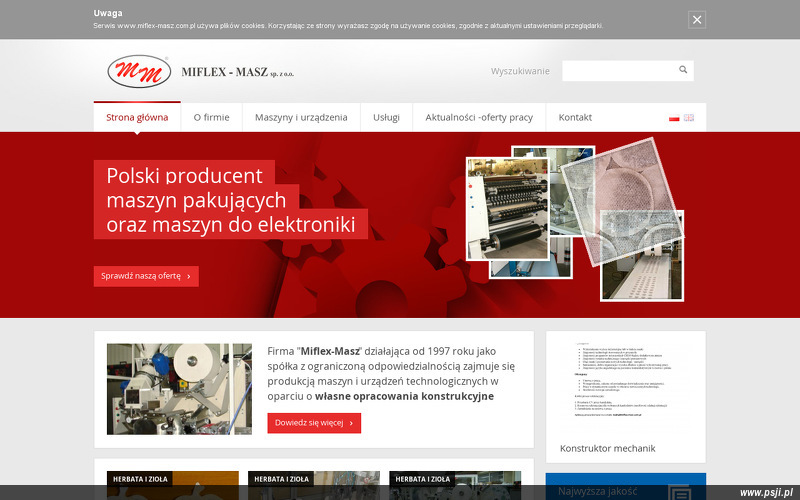Screen dimensions: 800x500
Task: Switch language with the British flag
Action: click(x=689, y=118)
